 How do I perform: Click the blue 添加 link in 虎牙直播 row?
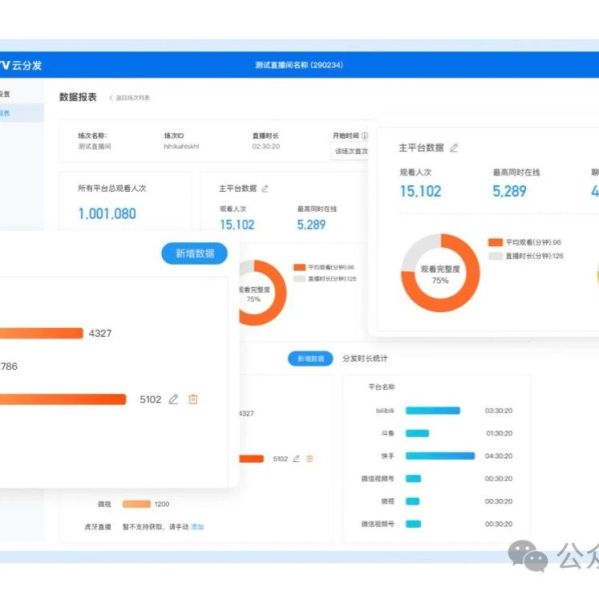(197, 527)
